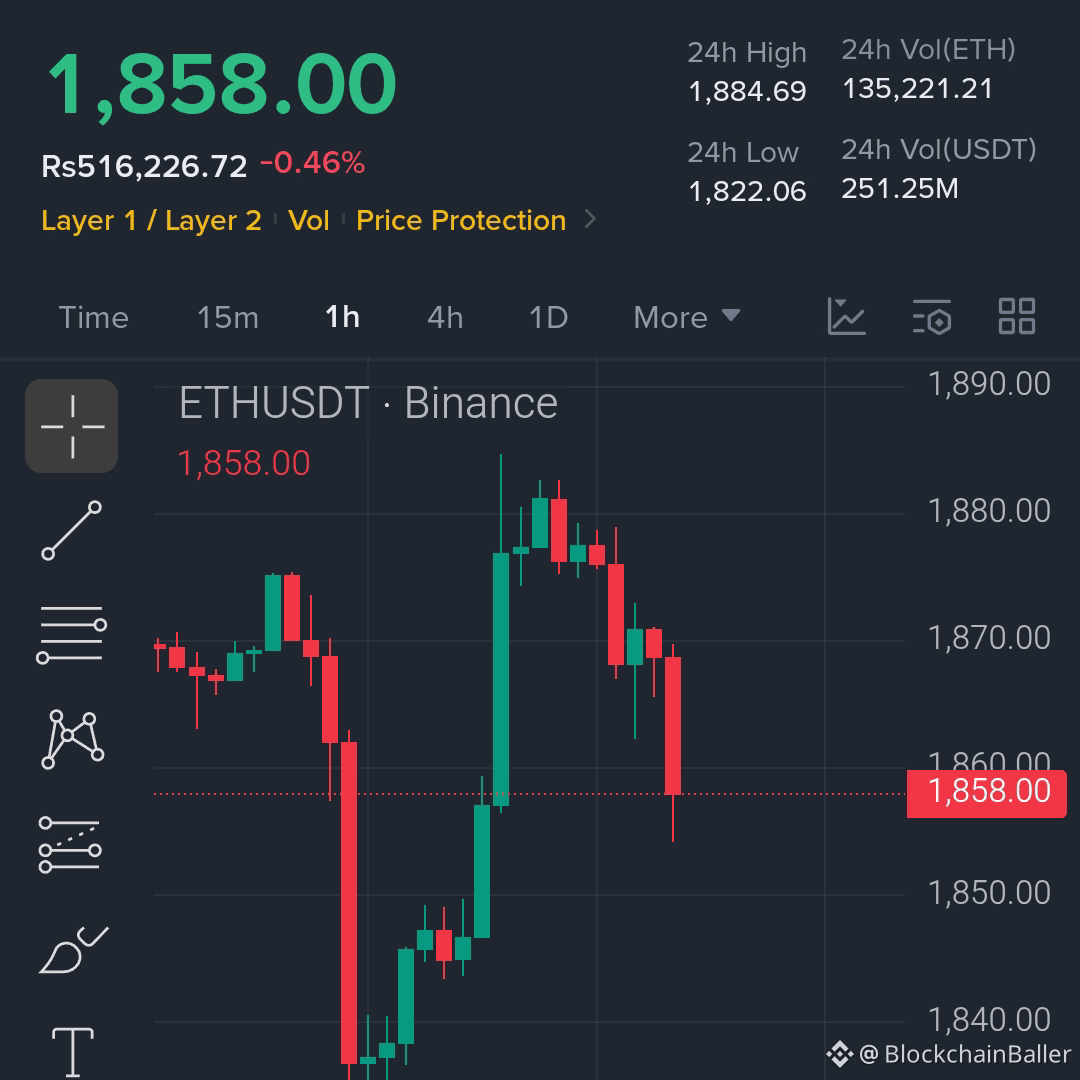Click the 24h Low value 1,822.06
Screen dimensions: 1080x1080
[x=747, y=191]
